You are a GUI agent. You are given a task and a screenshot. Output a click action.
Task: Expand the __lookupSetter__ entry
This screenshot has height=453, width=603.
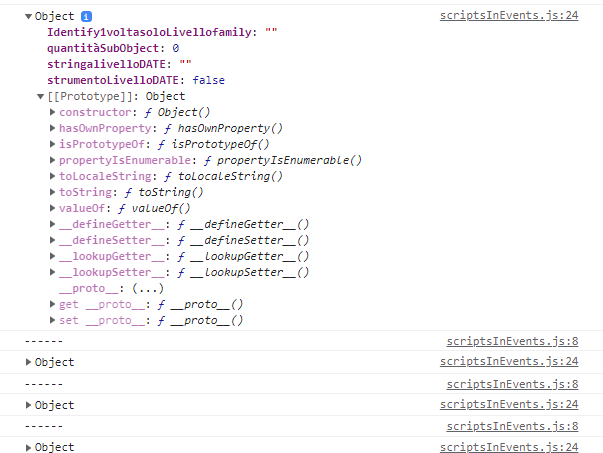click(x=52, y=272)
